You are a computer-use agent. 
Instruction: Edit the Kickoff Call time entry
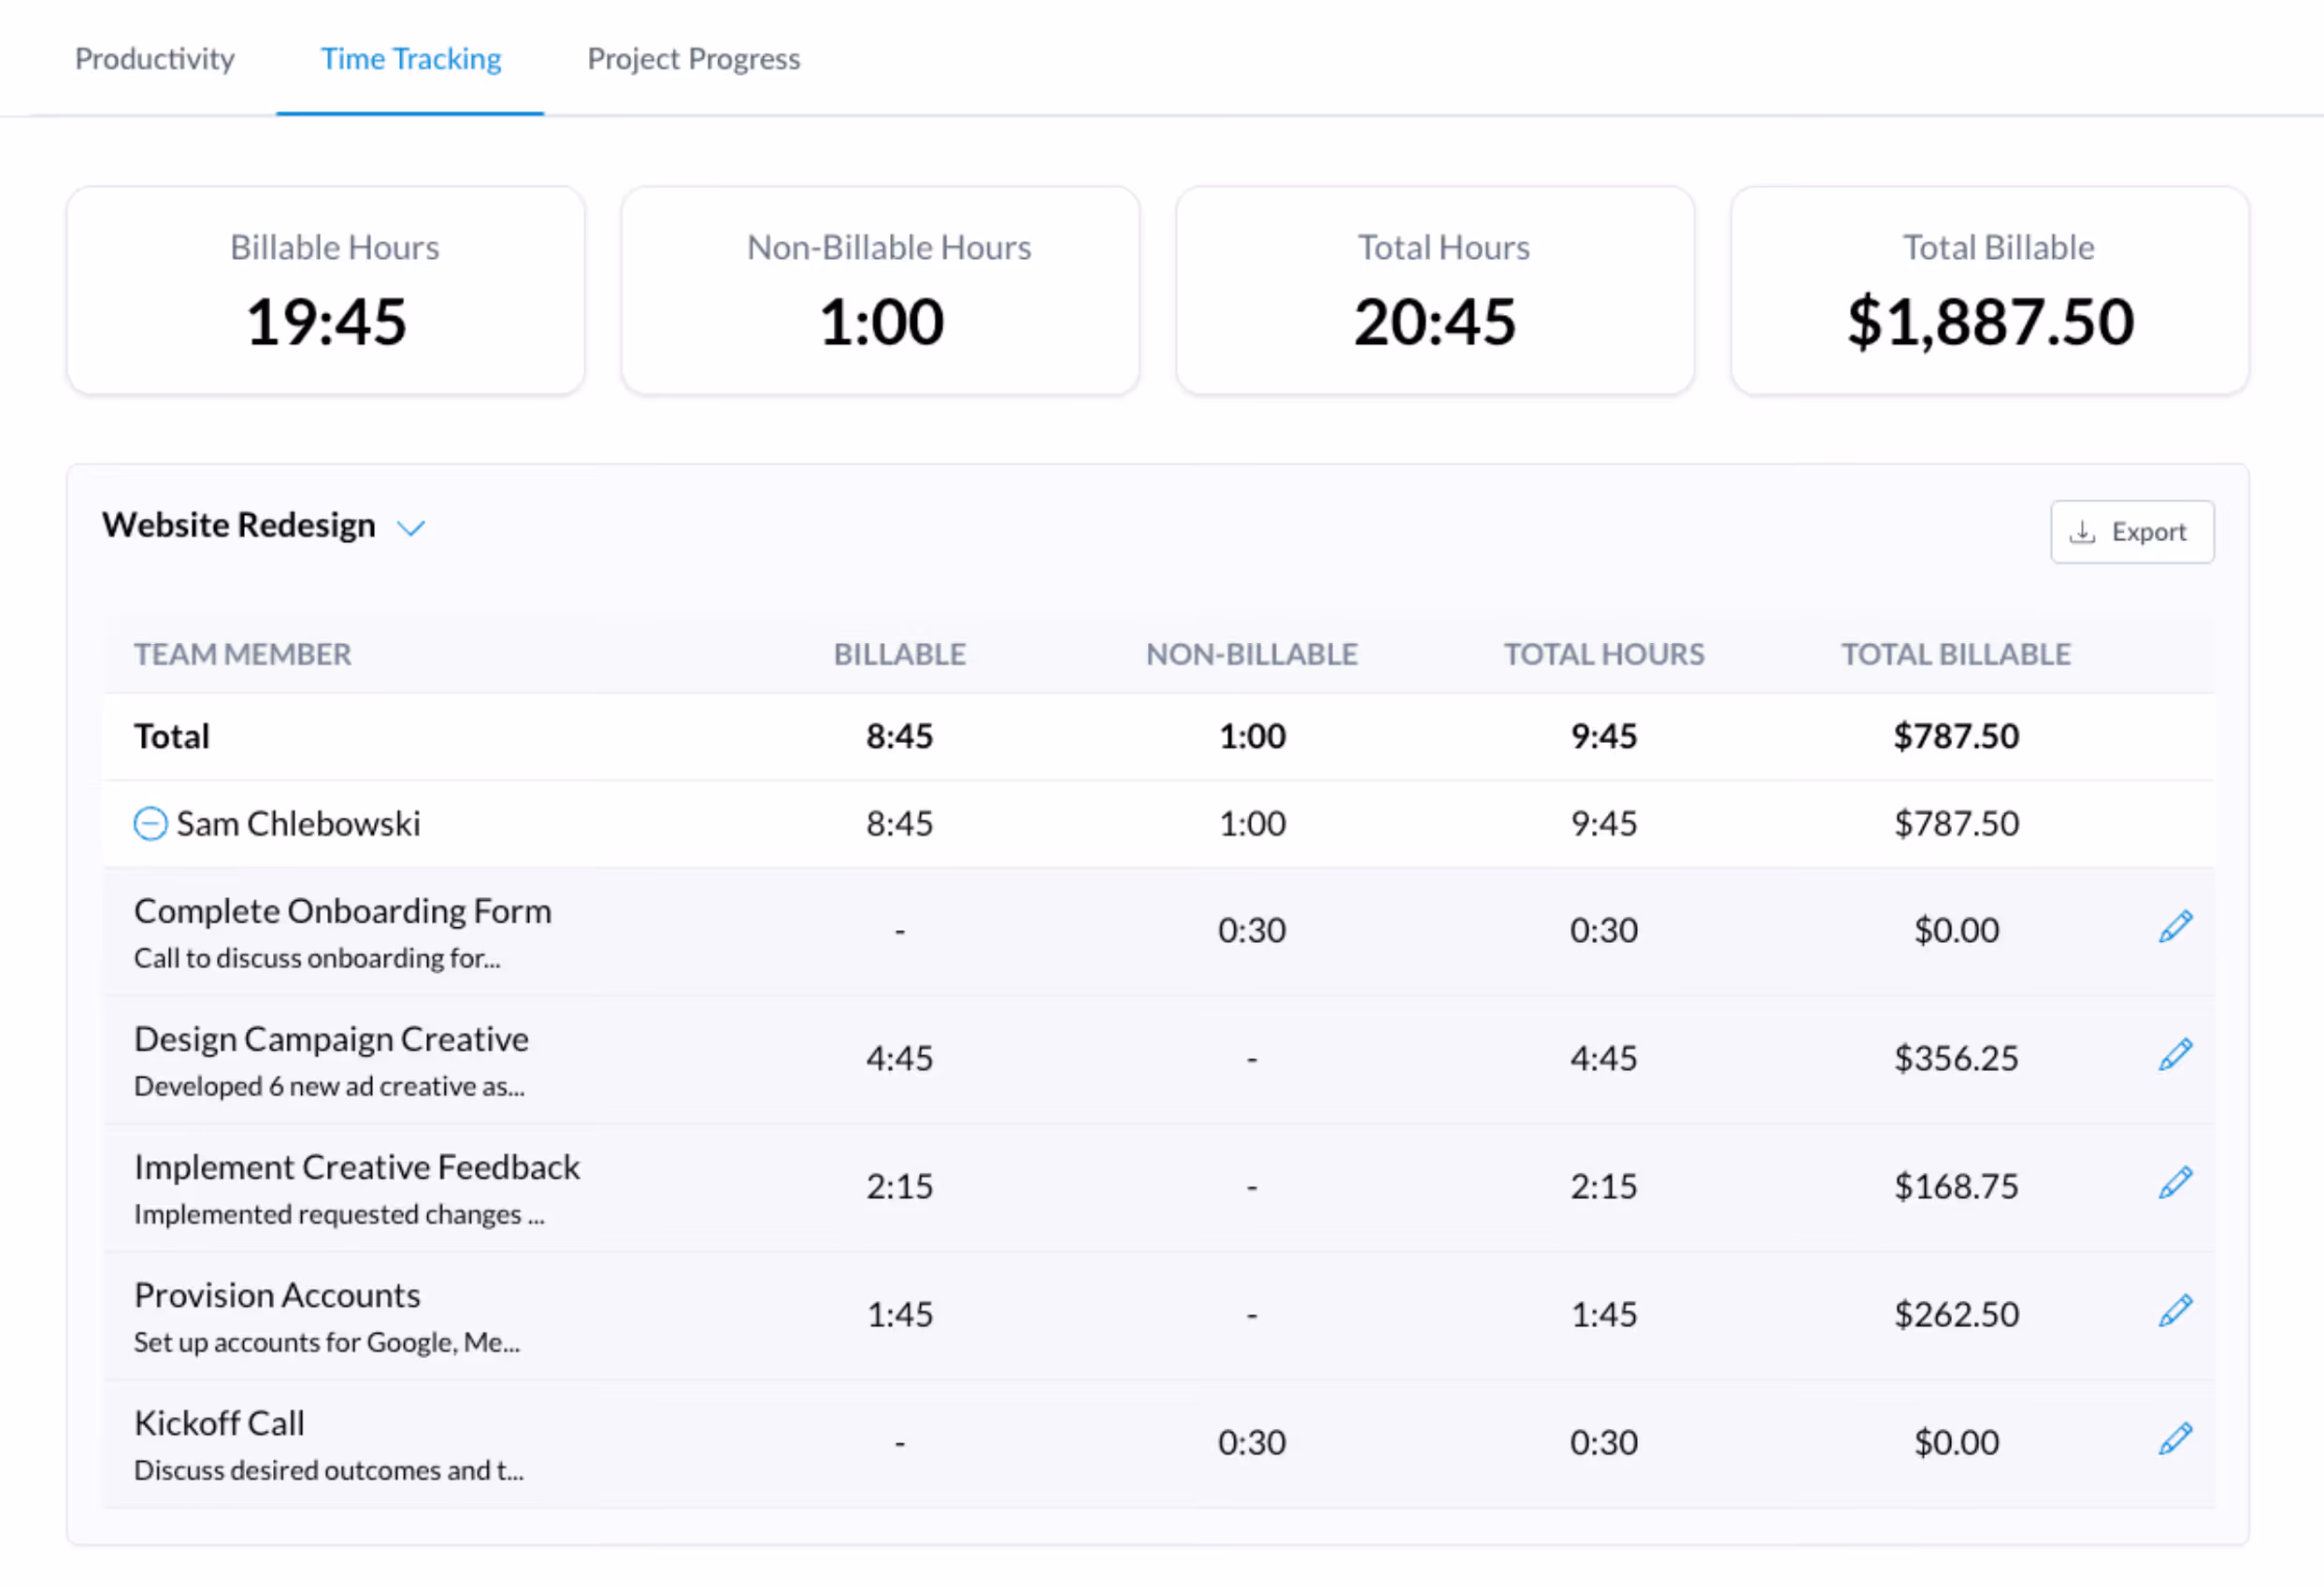click(x=2175, y=1440)
